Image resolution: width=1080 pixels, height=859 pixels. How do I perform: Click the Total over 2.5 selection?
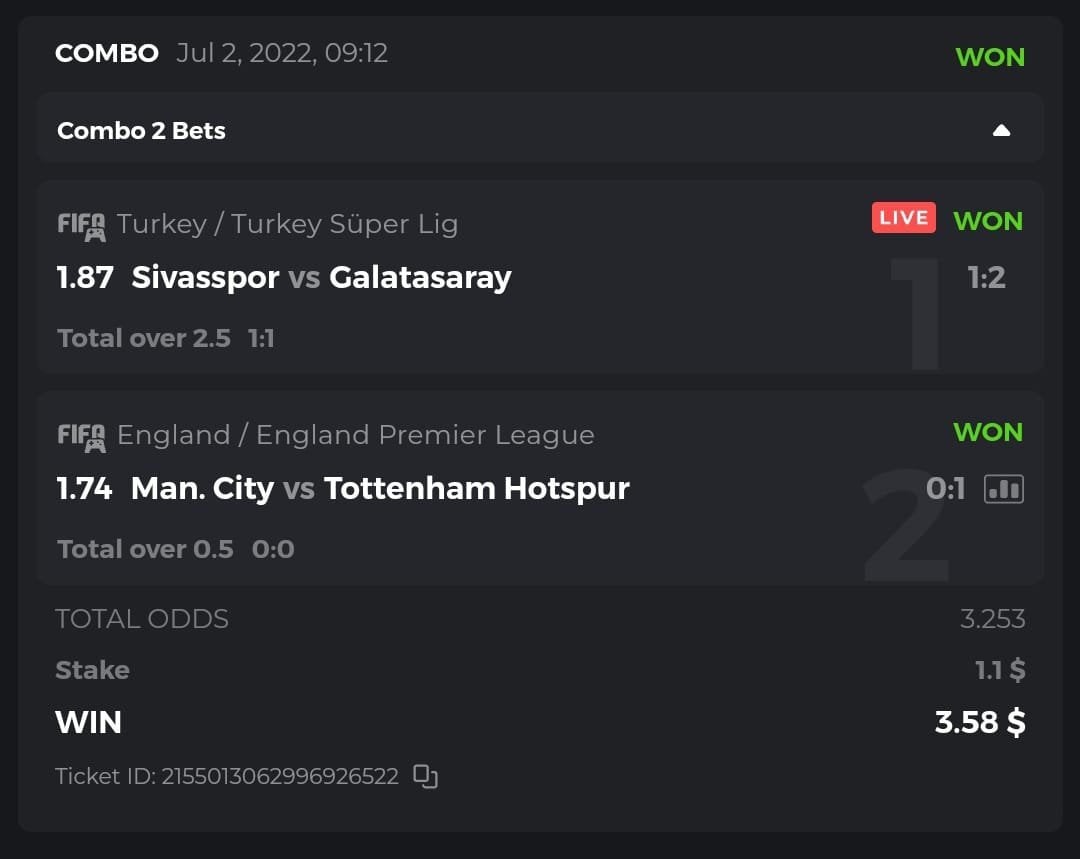point(144,338)
